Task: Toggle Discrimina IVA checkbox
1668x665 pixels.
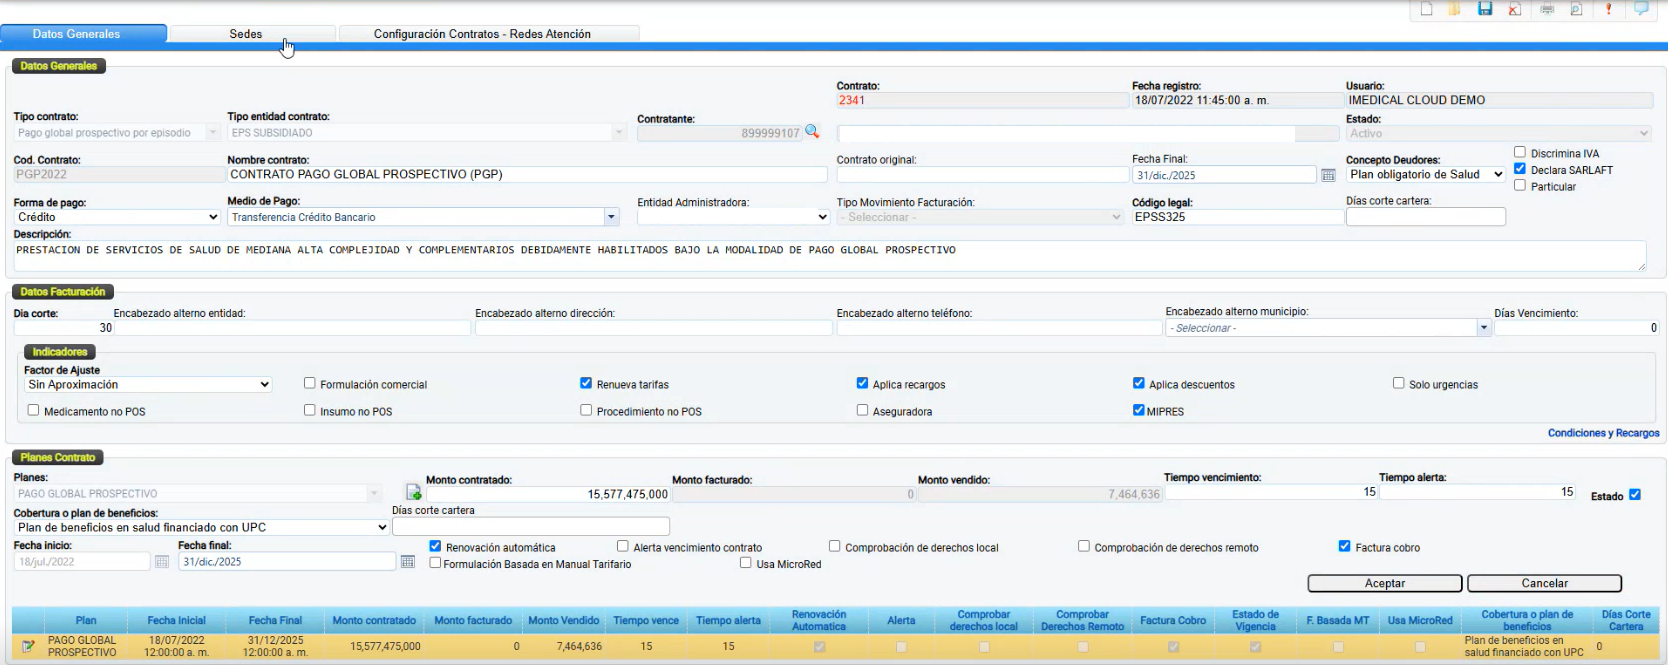Action: click(x=1520, y=152)
